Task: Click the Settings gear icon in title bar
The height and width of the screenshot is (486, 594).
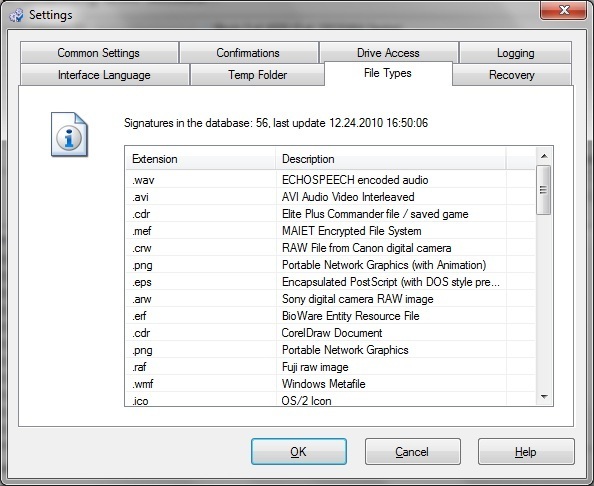Action: click(x=16, y=16)
